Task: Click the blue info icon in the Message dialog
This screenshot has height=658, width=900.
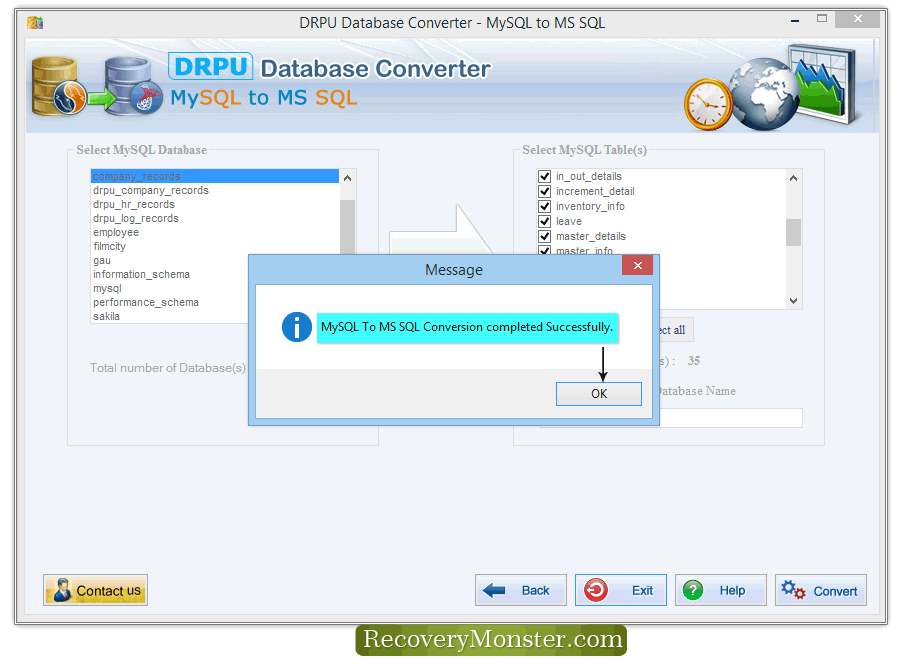Action: point(297,327)
